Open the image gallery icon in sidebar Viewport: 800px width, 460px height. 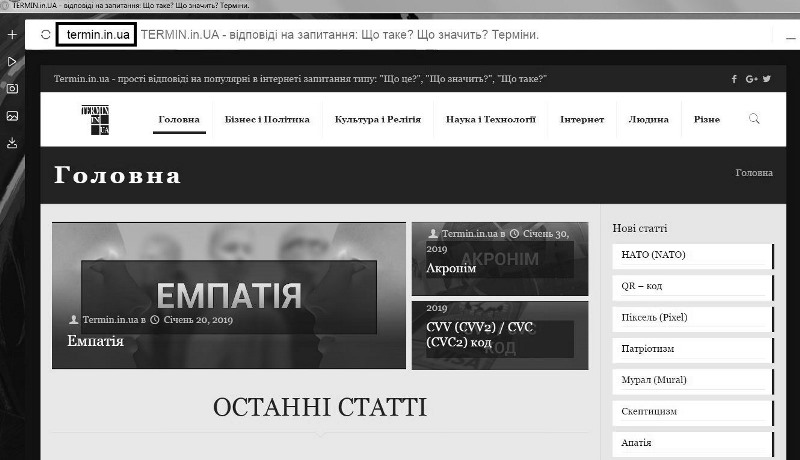pos(12,116)
